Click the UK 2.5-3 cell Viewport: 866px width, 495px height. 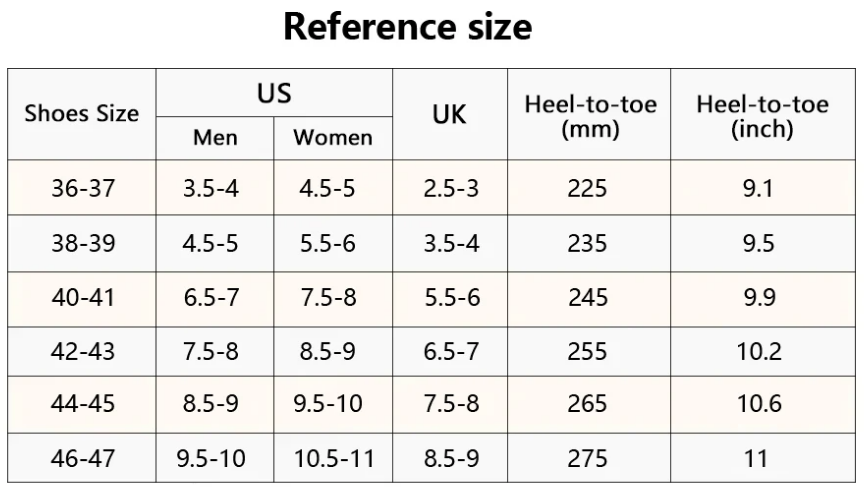[450, 188]
